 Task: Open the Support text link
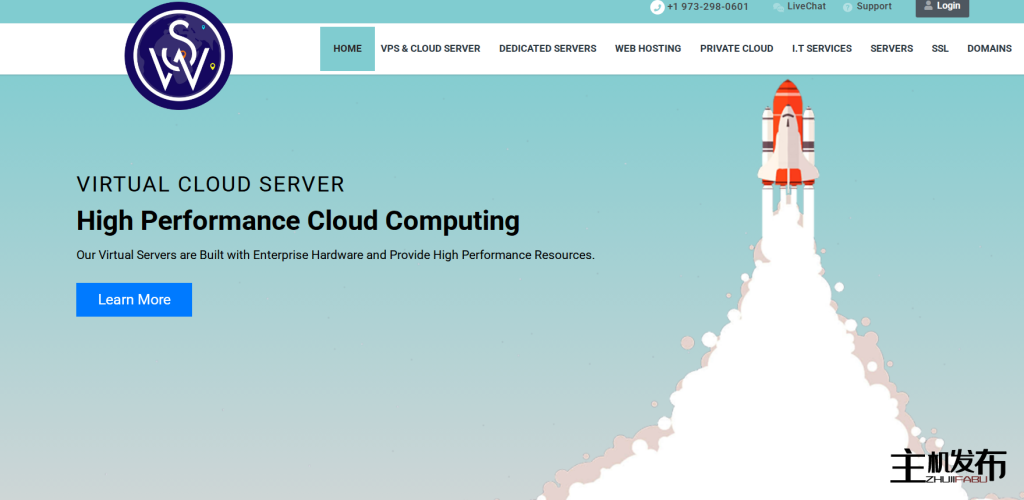point(874,6)
